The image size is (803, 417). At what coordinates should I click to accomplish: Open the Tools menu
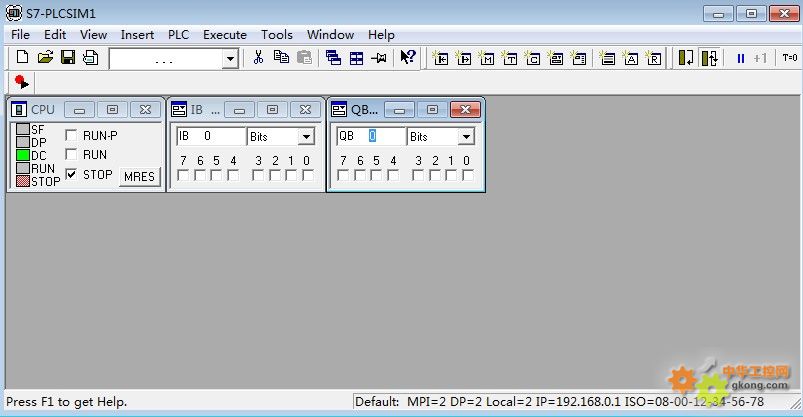[x=277, y=35]
